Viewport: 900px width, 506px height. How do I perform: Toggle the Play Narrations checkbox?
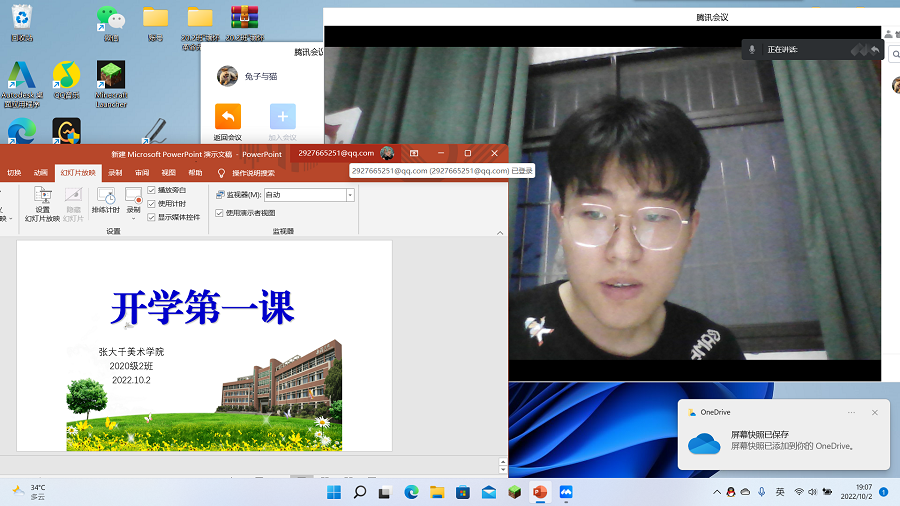pos(152,190)
